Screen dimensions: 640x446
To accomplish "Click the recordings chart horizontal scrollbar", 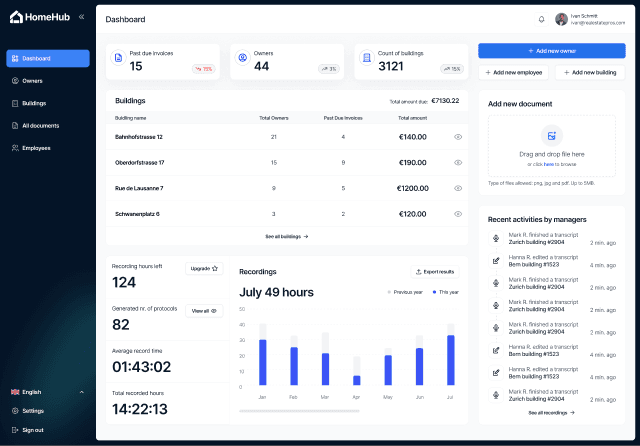I will click(x=299, y=411).
